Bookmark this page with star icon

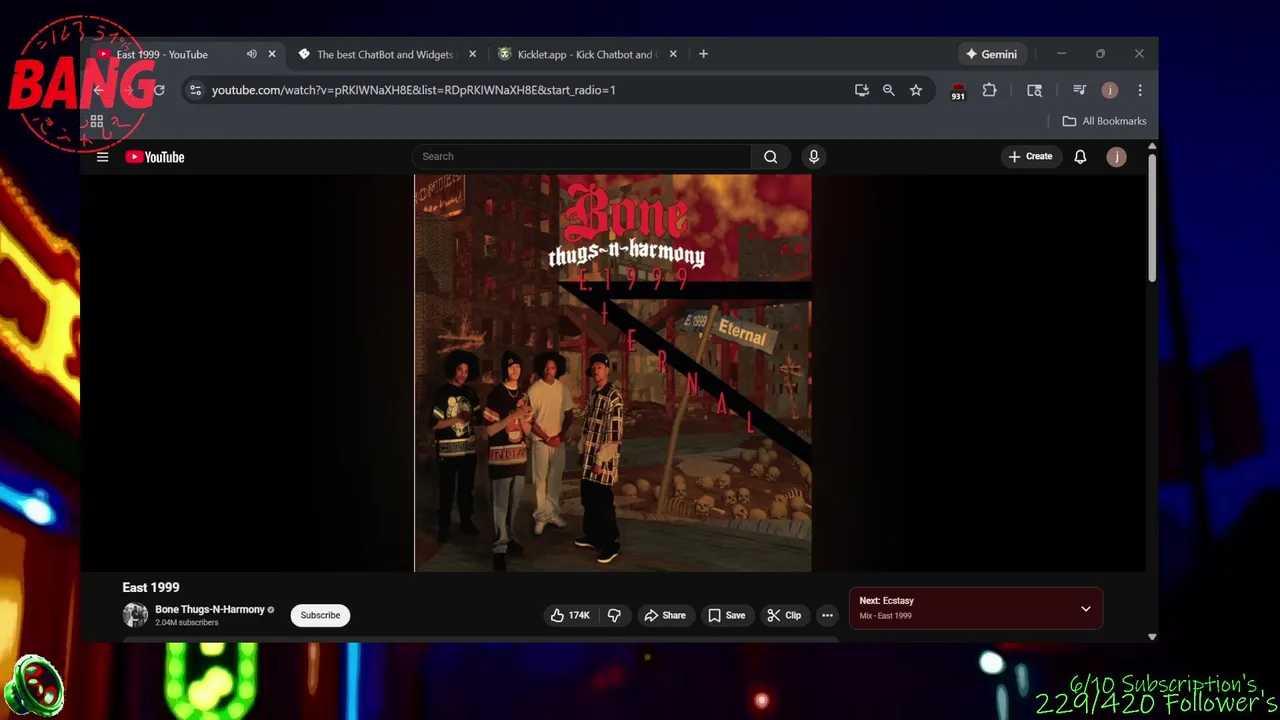click(x=915, y=90)
